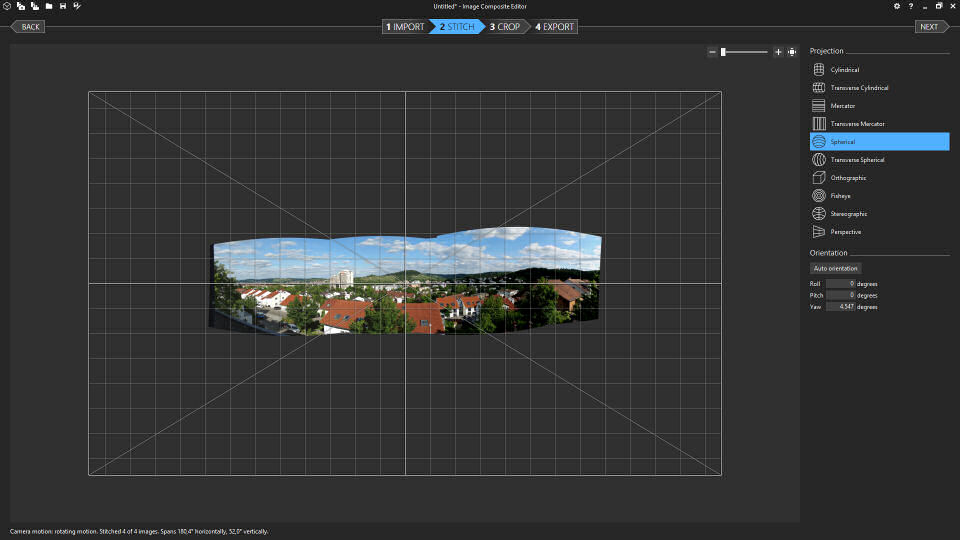Select the Mercator projection
Screen dimensions: 960x540
(842, 106)
